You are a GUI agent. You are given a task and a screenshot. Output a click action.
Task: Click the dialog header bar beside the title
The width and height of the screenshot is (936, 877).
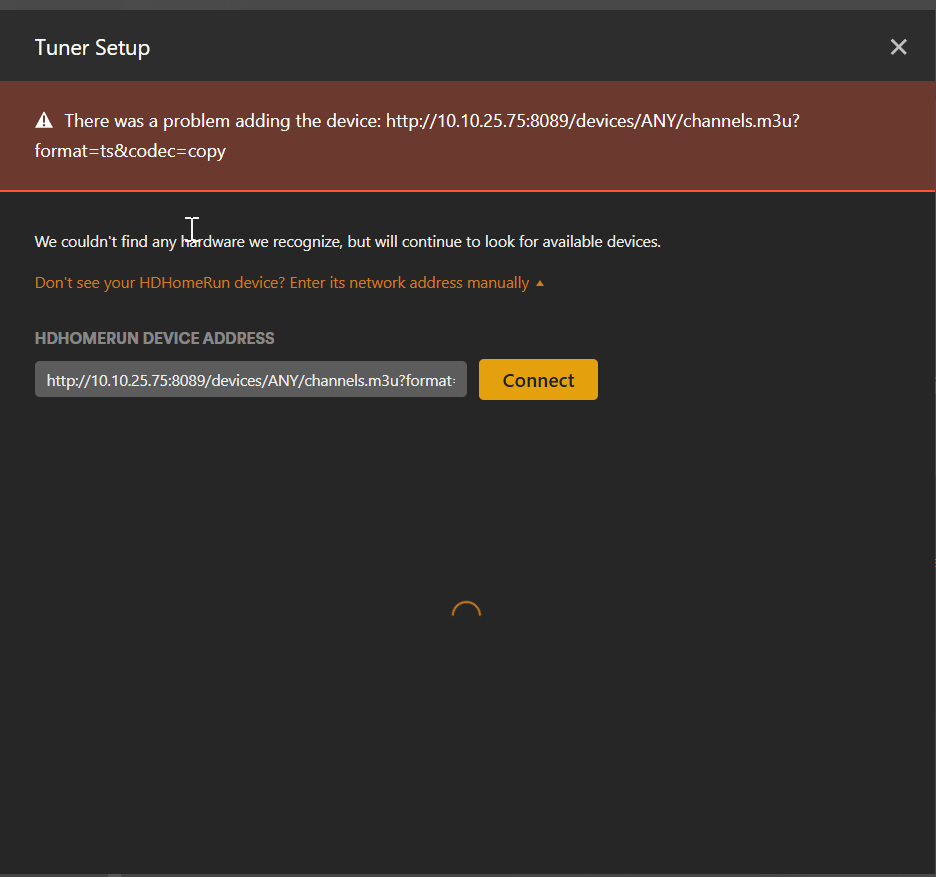point(500,47)
